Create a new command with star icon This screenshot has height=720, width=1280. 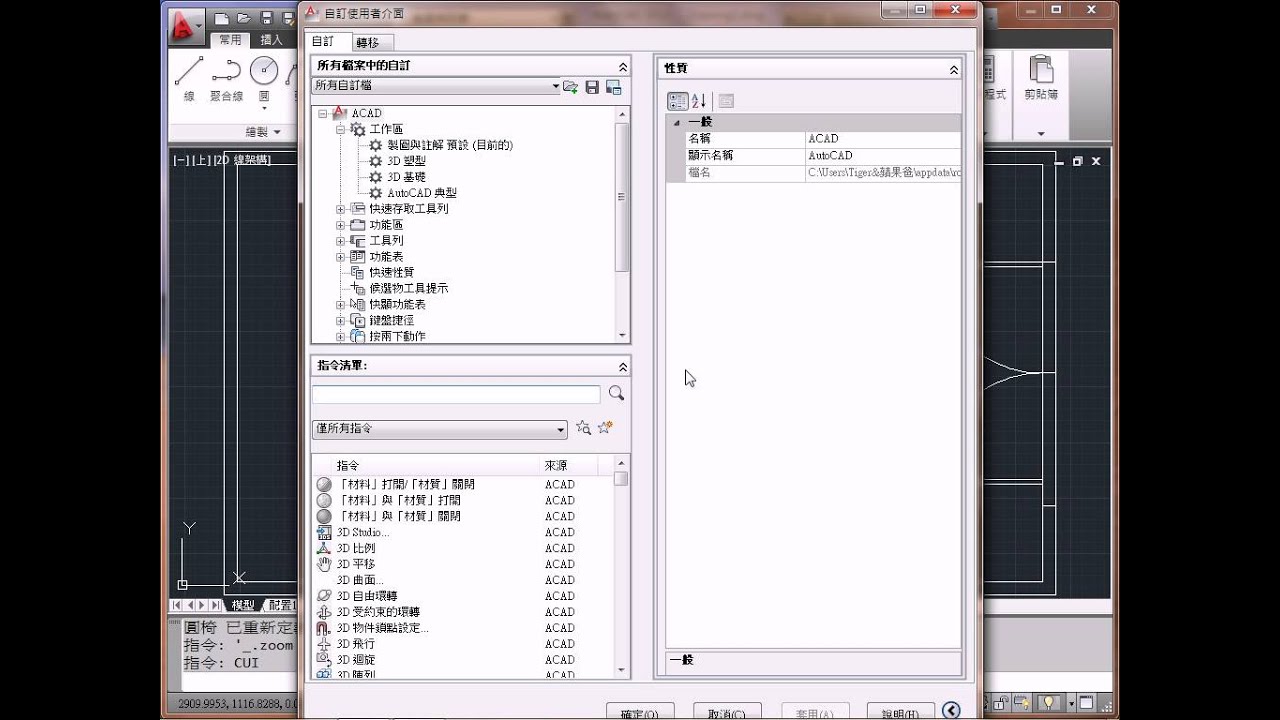point(605,428)
